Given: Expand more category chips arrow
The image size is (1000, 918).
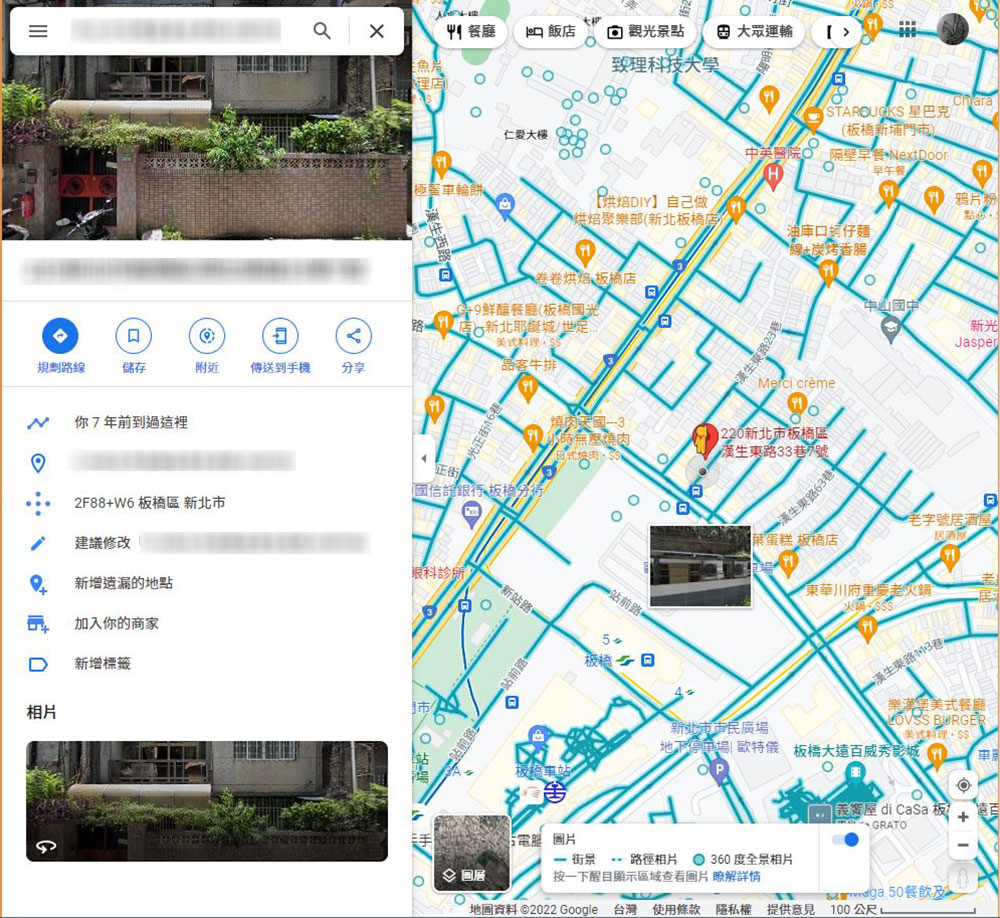Looking at the screenshot, I should (x=846, y=32).
